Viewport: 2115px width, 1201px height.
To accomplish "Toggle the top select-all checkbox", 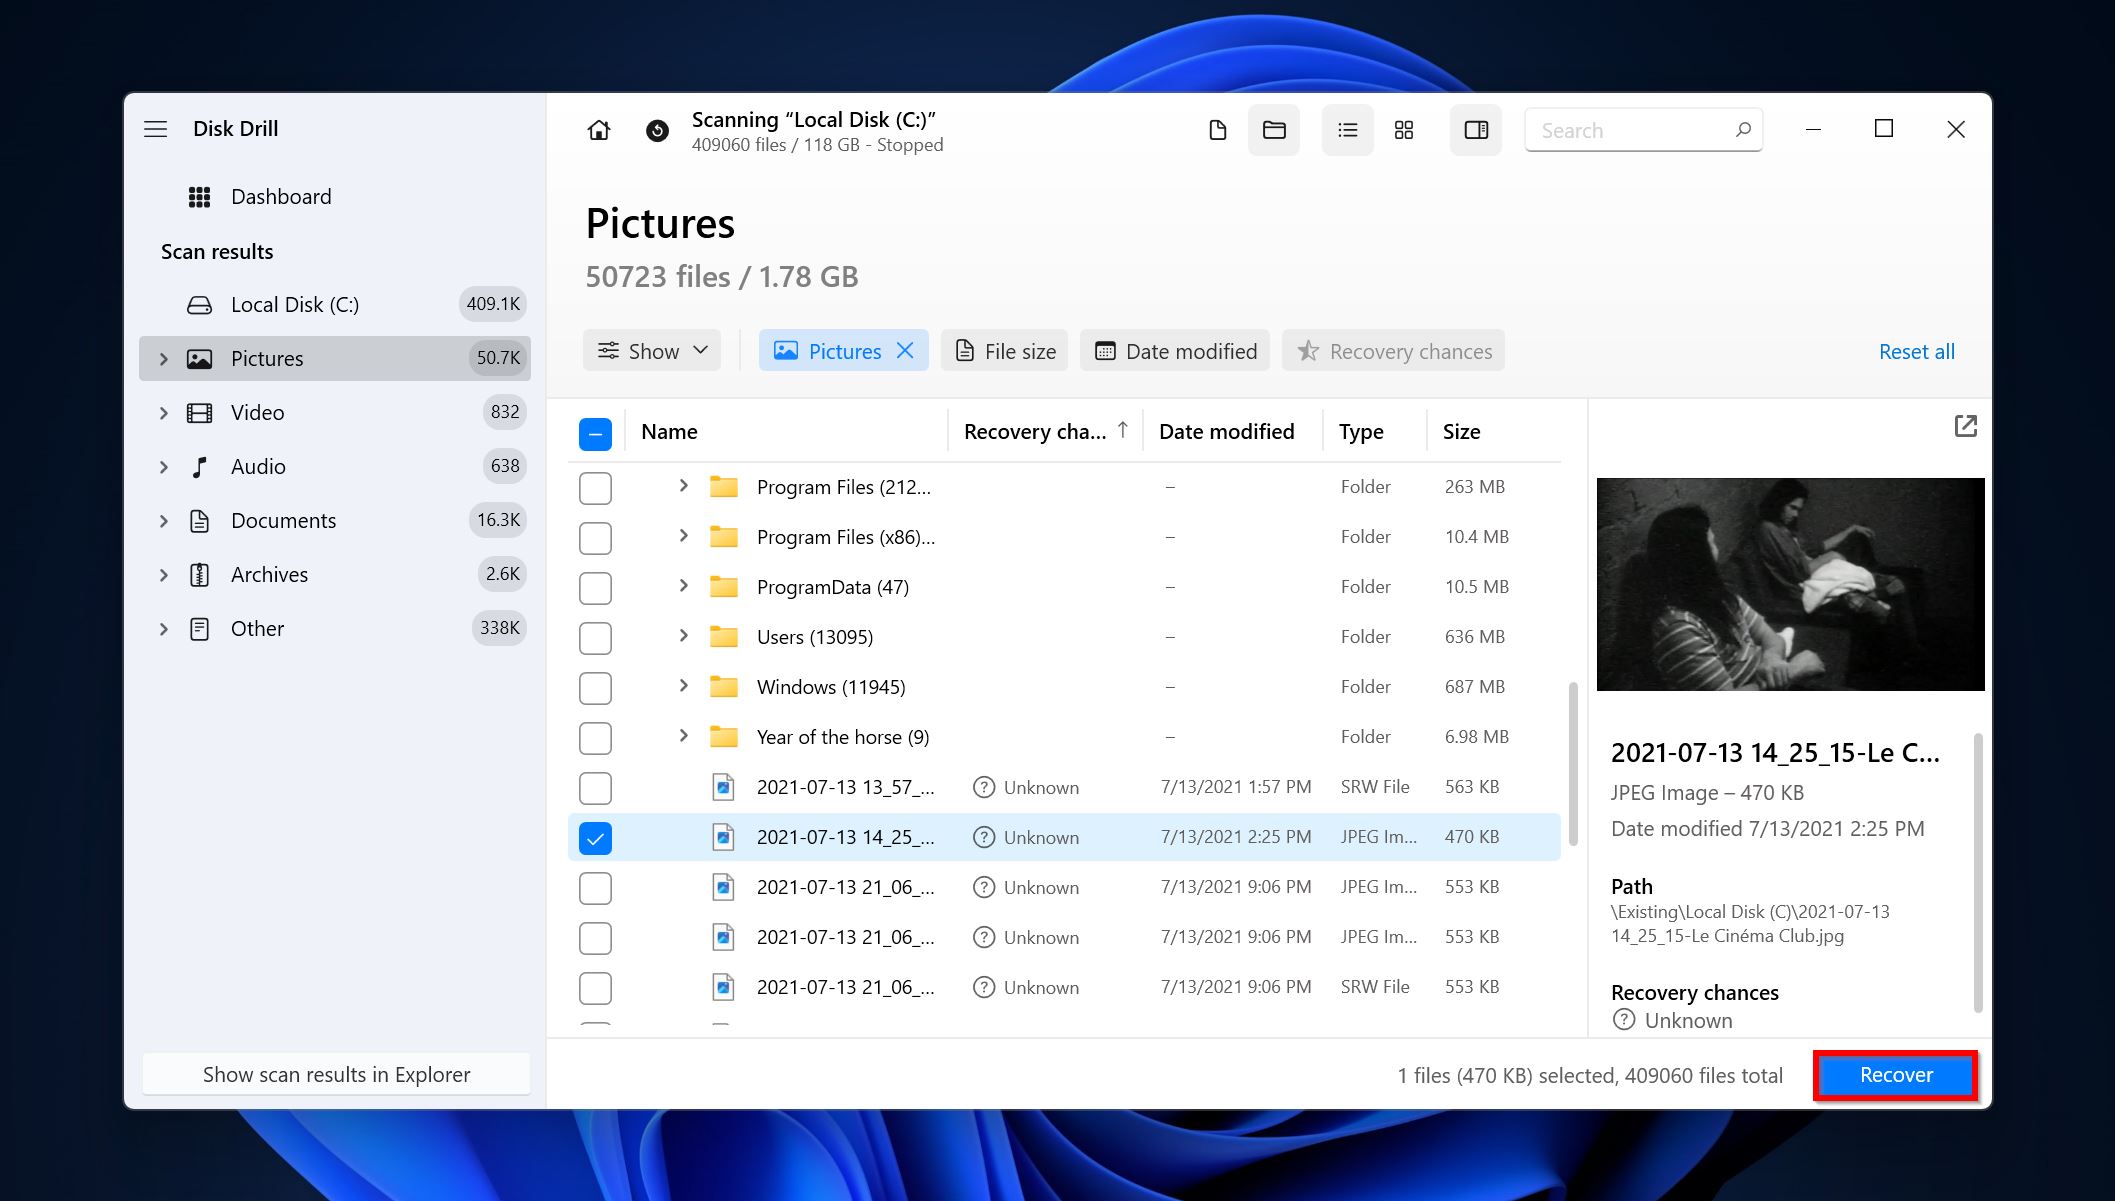I will [594, 431].
